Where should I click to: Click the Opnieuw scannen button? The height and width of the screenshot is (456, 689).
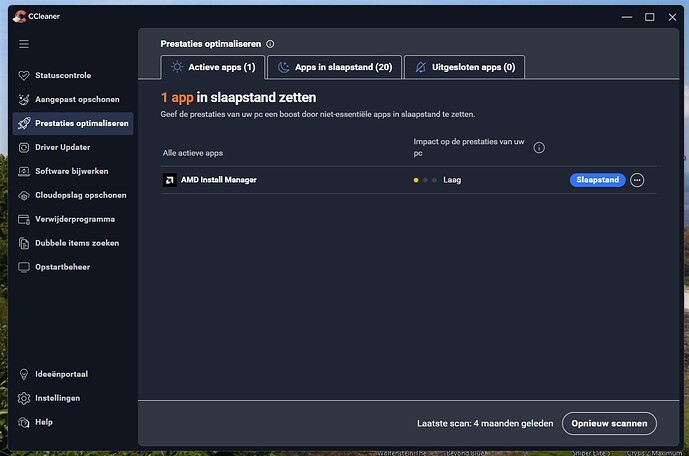pyautogui.click(x=609, y=423)
